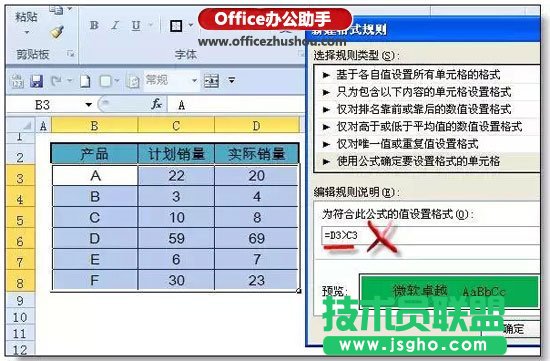This screenshot has width=550, height=361.
Task: Click the 产品 header cell
Action: click(x=94, y=154)
